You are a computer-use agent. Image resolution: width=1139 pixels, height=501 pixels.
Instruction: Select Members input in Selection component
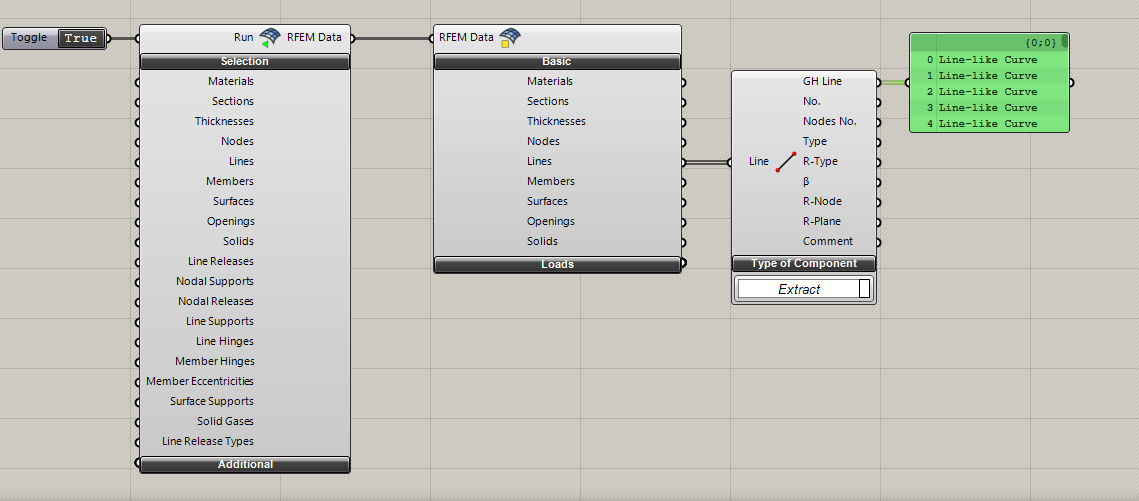pos(230,181)
